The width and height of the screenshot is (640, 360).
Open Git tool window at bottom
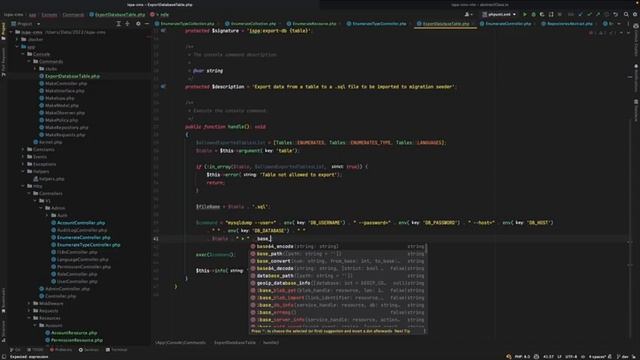[x=15, y=350]
